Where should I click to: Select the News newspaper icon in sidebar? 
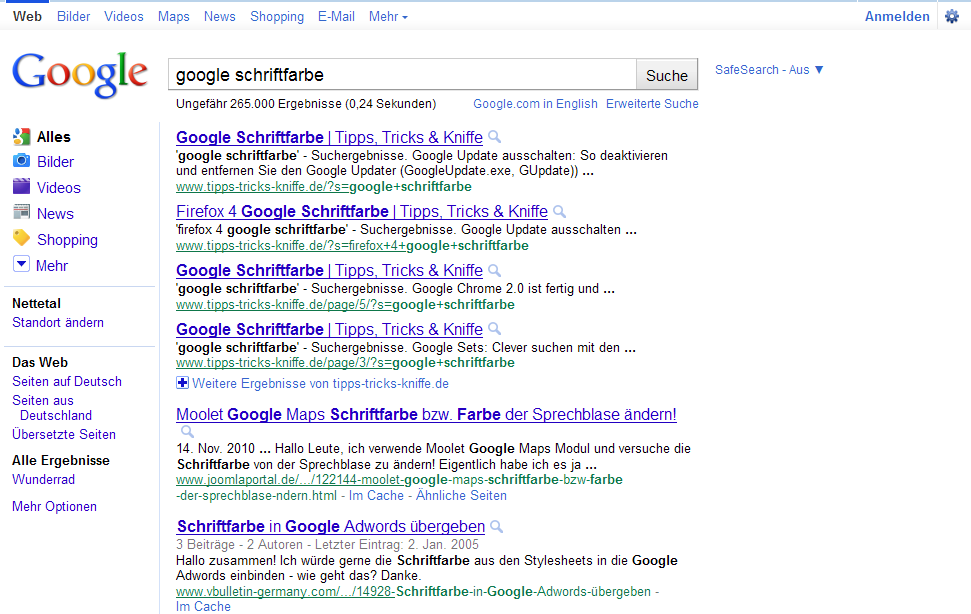[21, 212]
